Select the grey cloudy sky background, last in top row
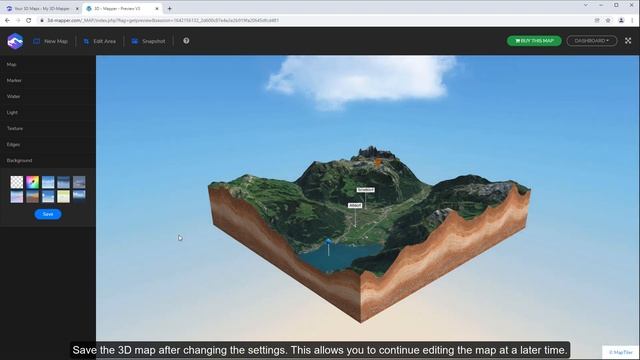The image size is (640, 360). (x=79, y=182)
